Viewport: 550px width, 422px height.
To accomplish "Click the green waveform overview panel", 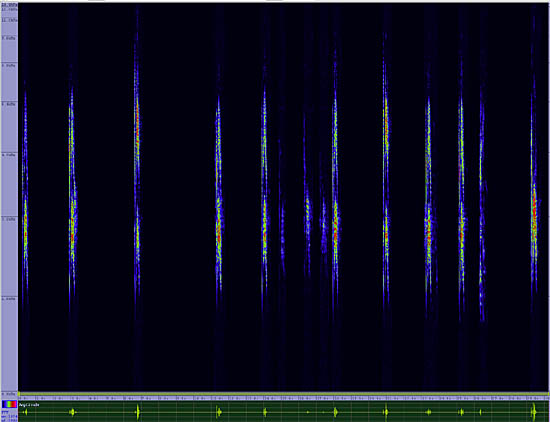I will coord(284,411).
